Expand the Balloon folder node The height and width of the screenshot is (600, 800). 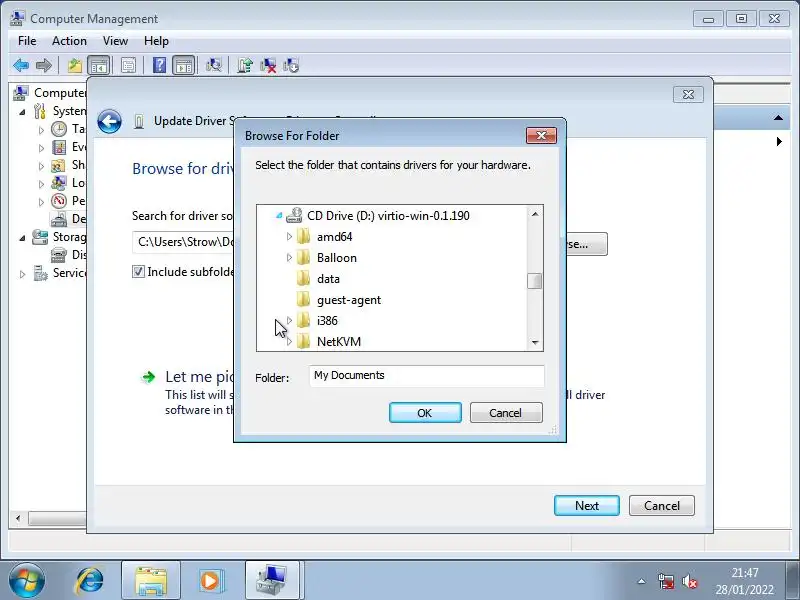click(x=289, y=258)
